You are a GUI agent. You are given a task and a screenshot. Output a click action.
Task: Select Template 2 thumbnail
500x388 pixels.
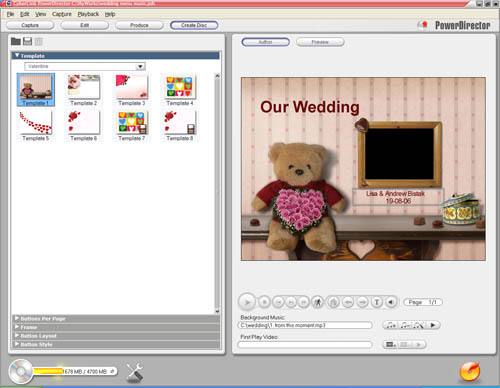click(84, 90)
